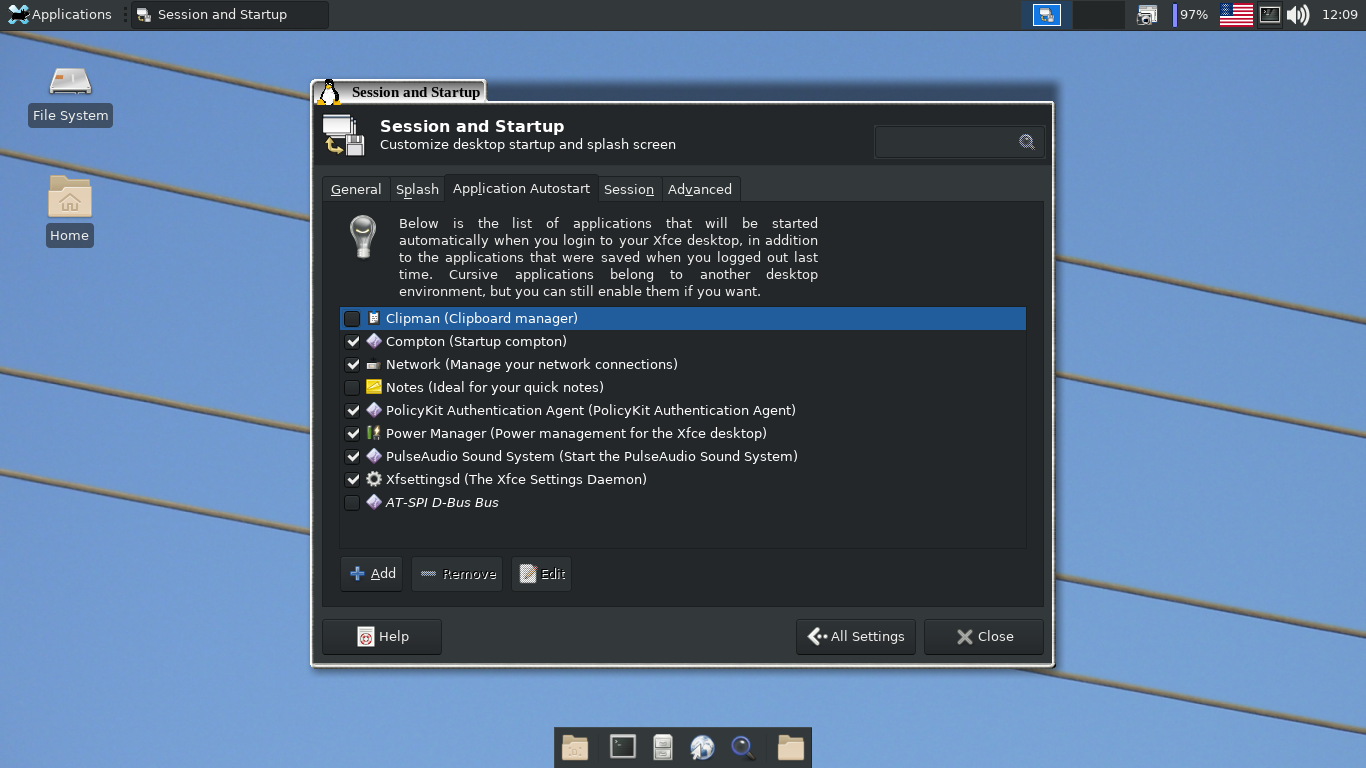Launch the terminal from the dock
The height and width of the screenshot is (768, 1366).
tap(623, 747)
